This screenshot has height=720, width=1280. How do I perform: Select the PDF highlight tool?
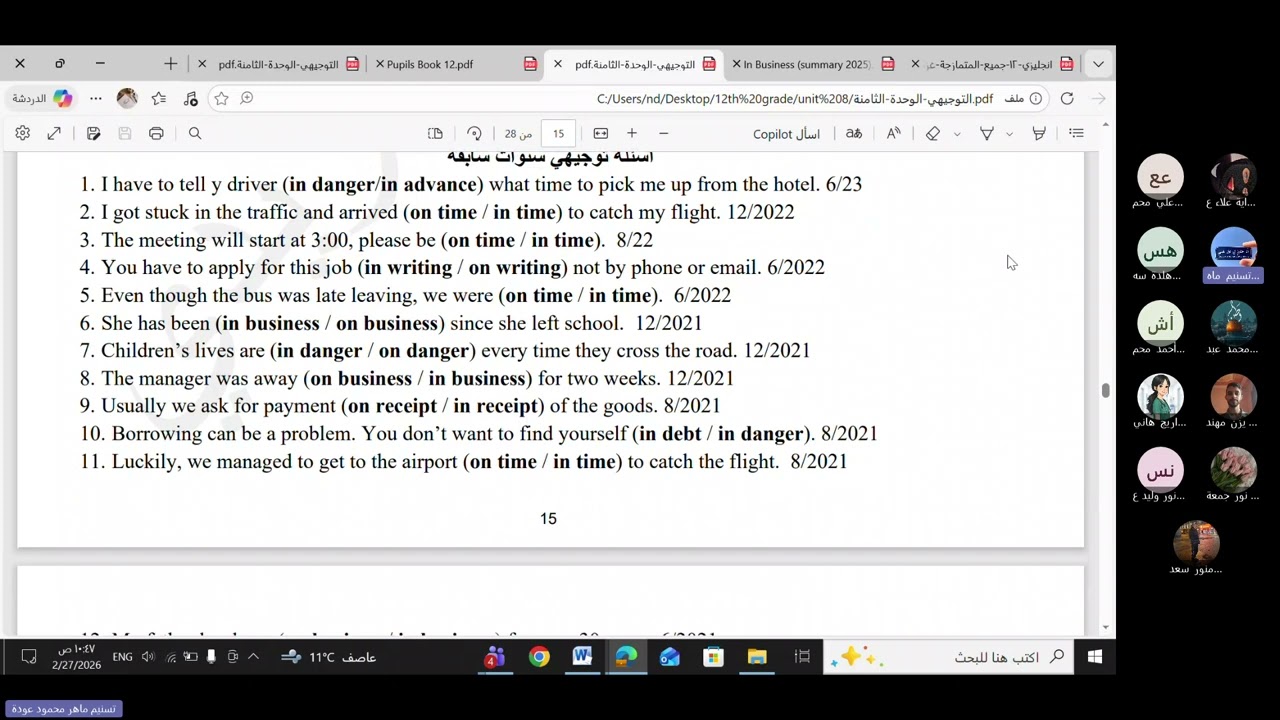(x=1039, y=133)
